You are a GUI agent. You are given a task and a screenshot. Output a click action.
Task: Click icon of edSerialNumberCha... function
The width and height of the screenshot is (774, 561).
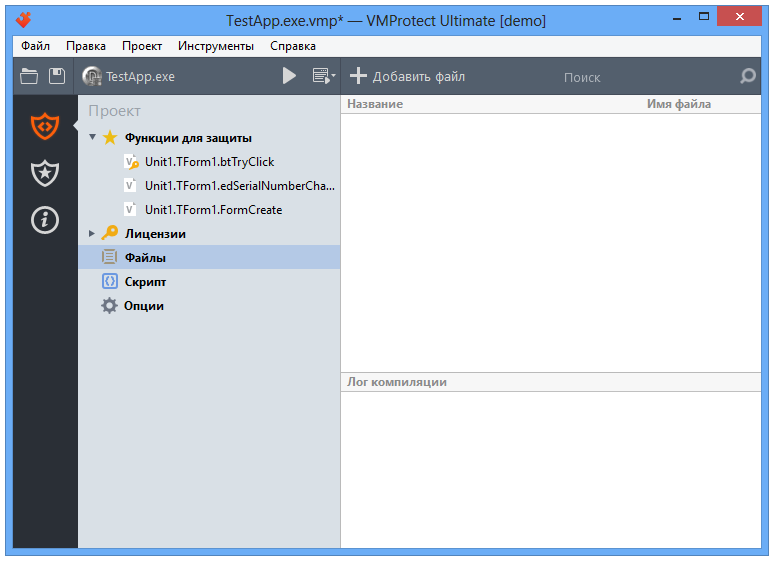click(x=130, y=186)
